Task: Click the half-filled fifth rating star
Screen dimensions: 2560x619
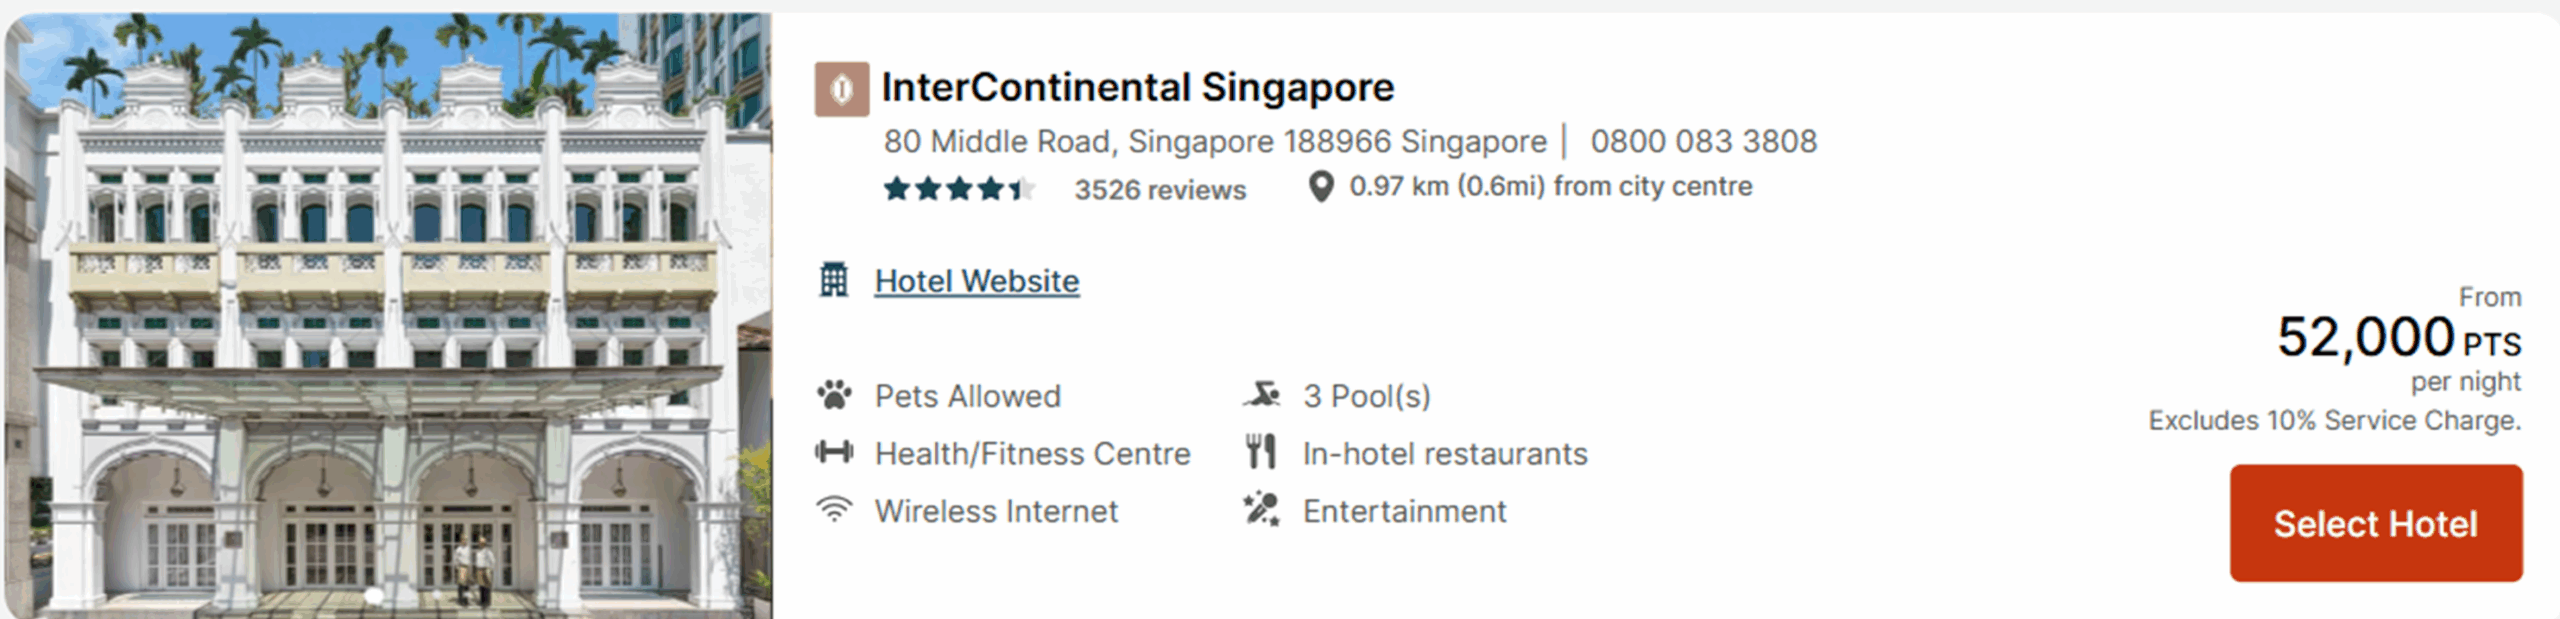Action: pyautogui.click(x=1020, y=190)
